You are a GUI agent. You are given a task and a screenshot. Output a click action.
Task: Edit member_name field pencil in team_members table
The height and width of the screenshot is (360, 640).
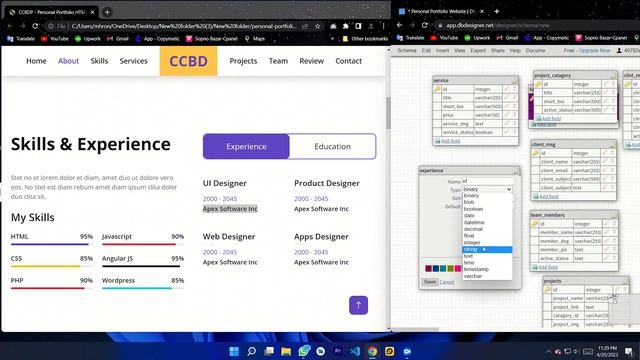click(x=607, y=232)
